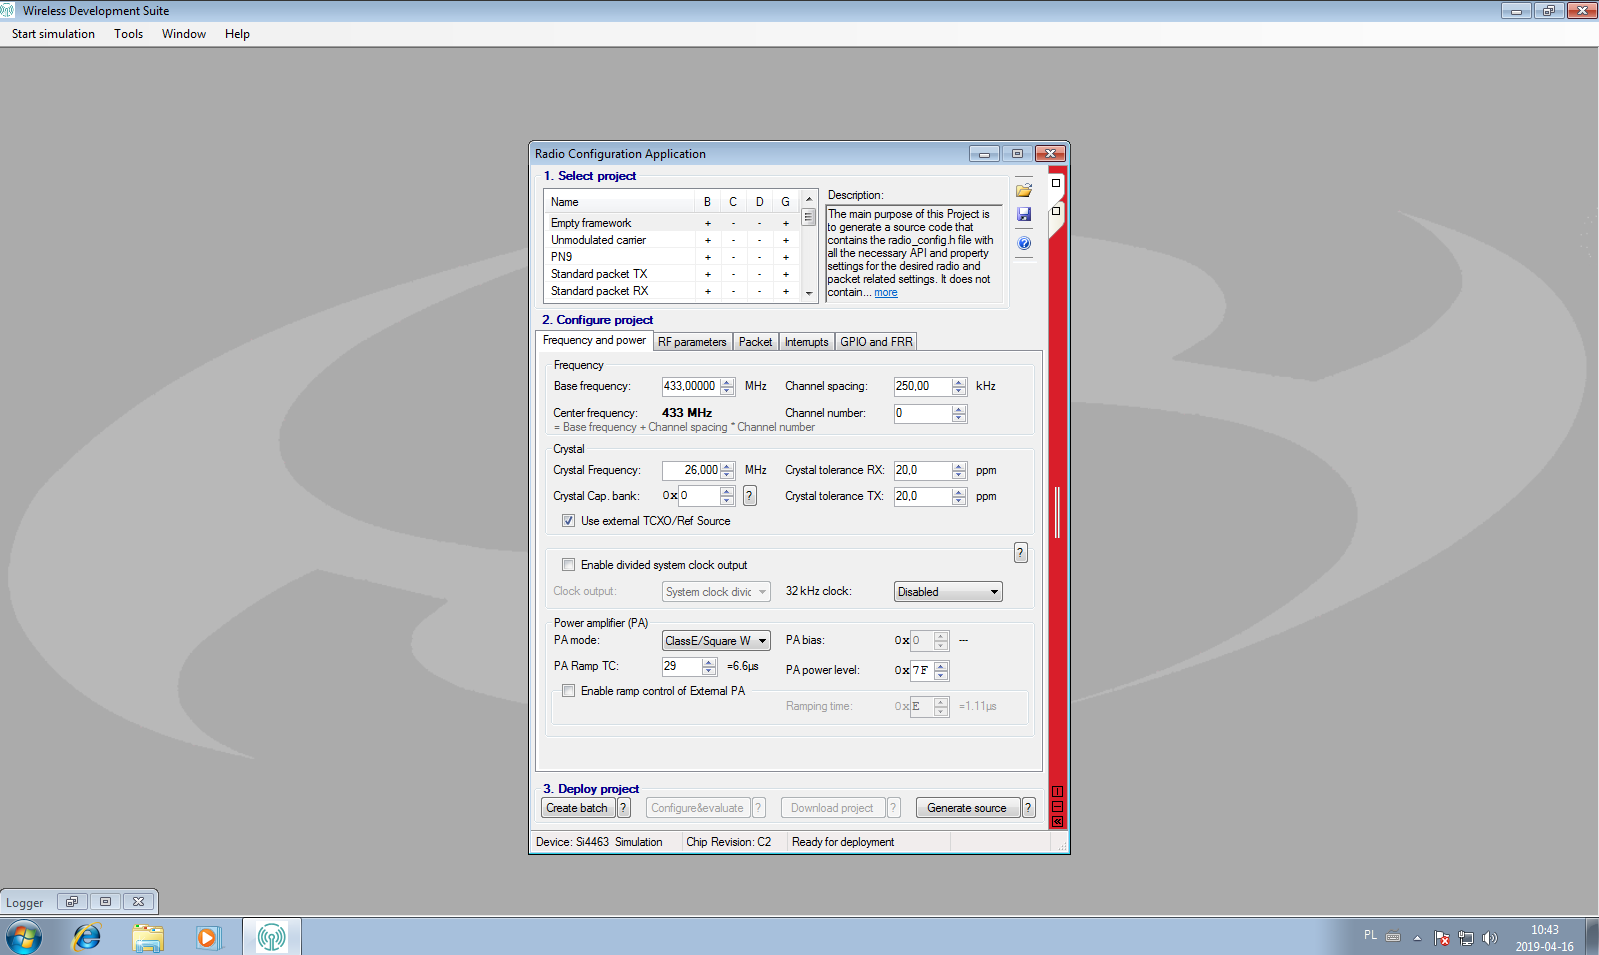
Task: Select the Unmodulated carrier project row
Action: [671, 240]
